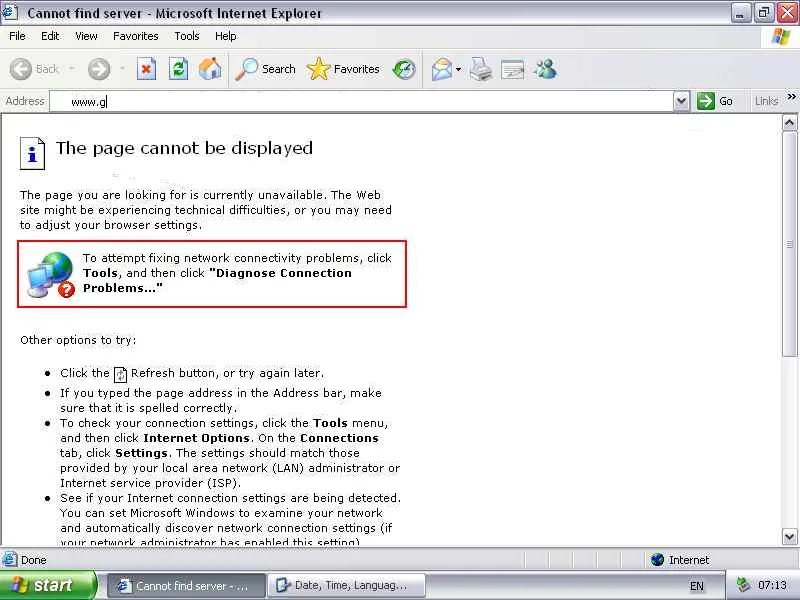Viewport: 800px width, 600px height.
Task: Open the Help menu
Action: pyautogui.click(x=226, y=36)
